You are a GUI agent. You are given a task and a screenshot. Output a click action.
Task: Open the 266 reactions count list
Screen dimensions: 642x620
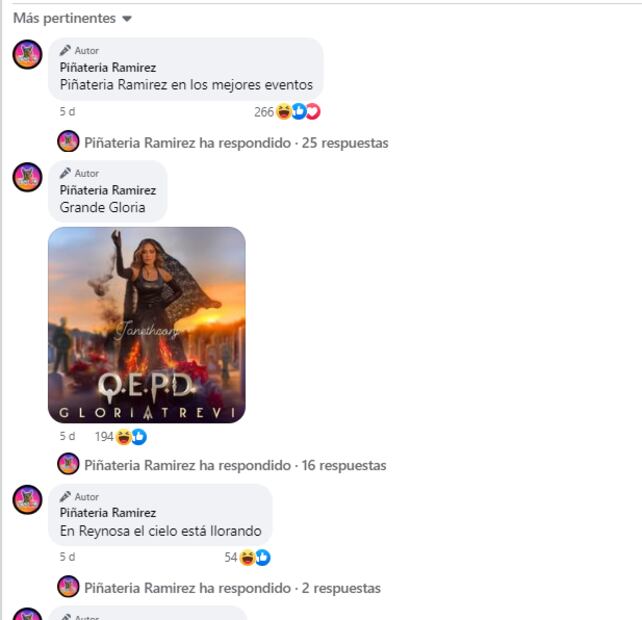click(264, 112)
